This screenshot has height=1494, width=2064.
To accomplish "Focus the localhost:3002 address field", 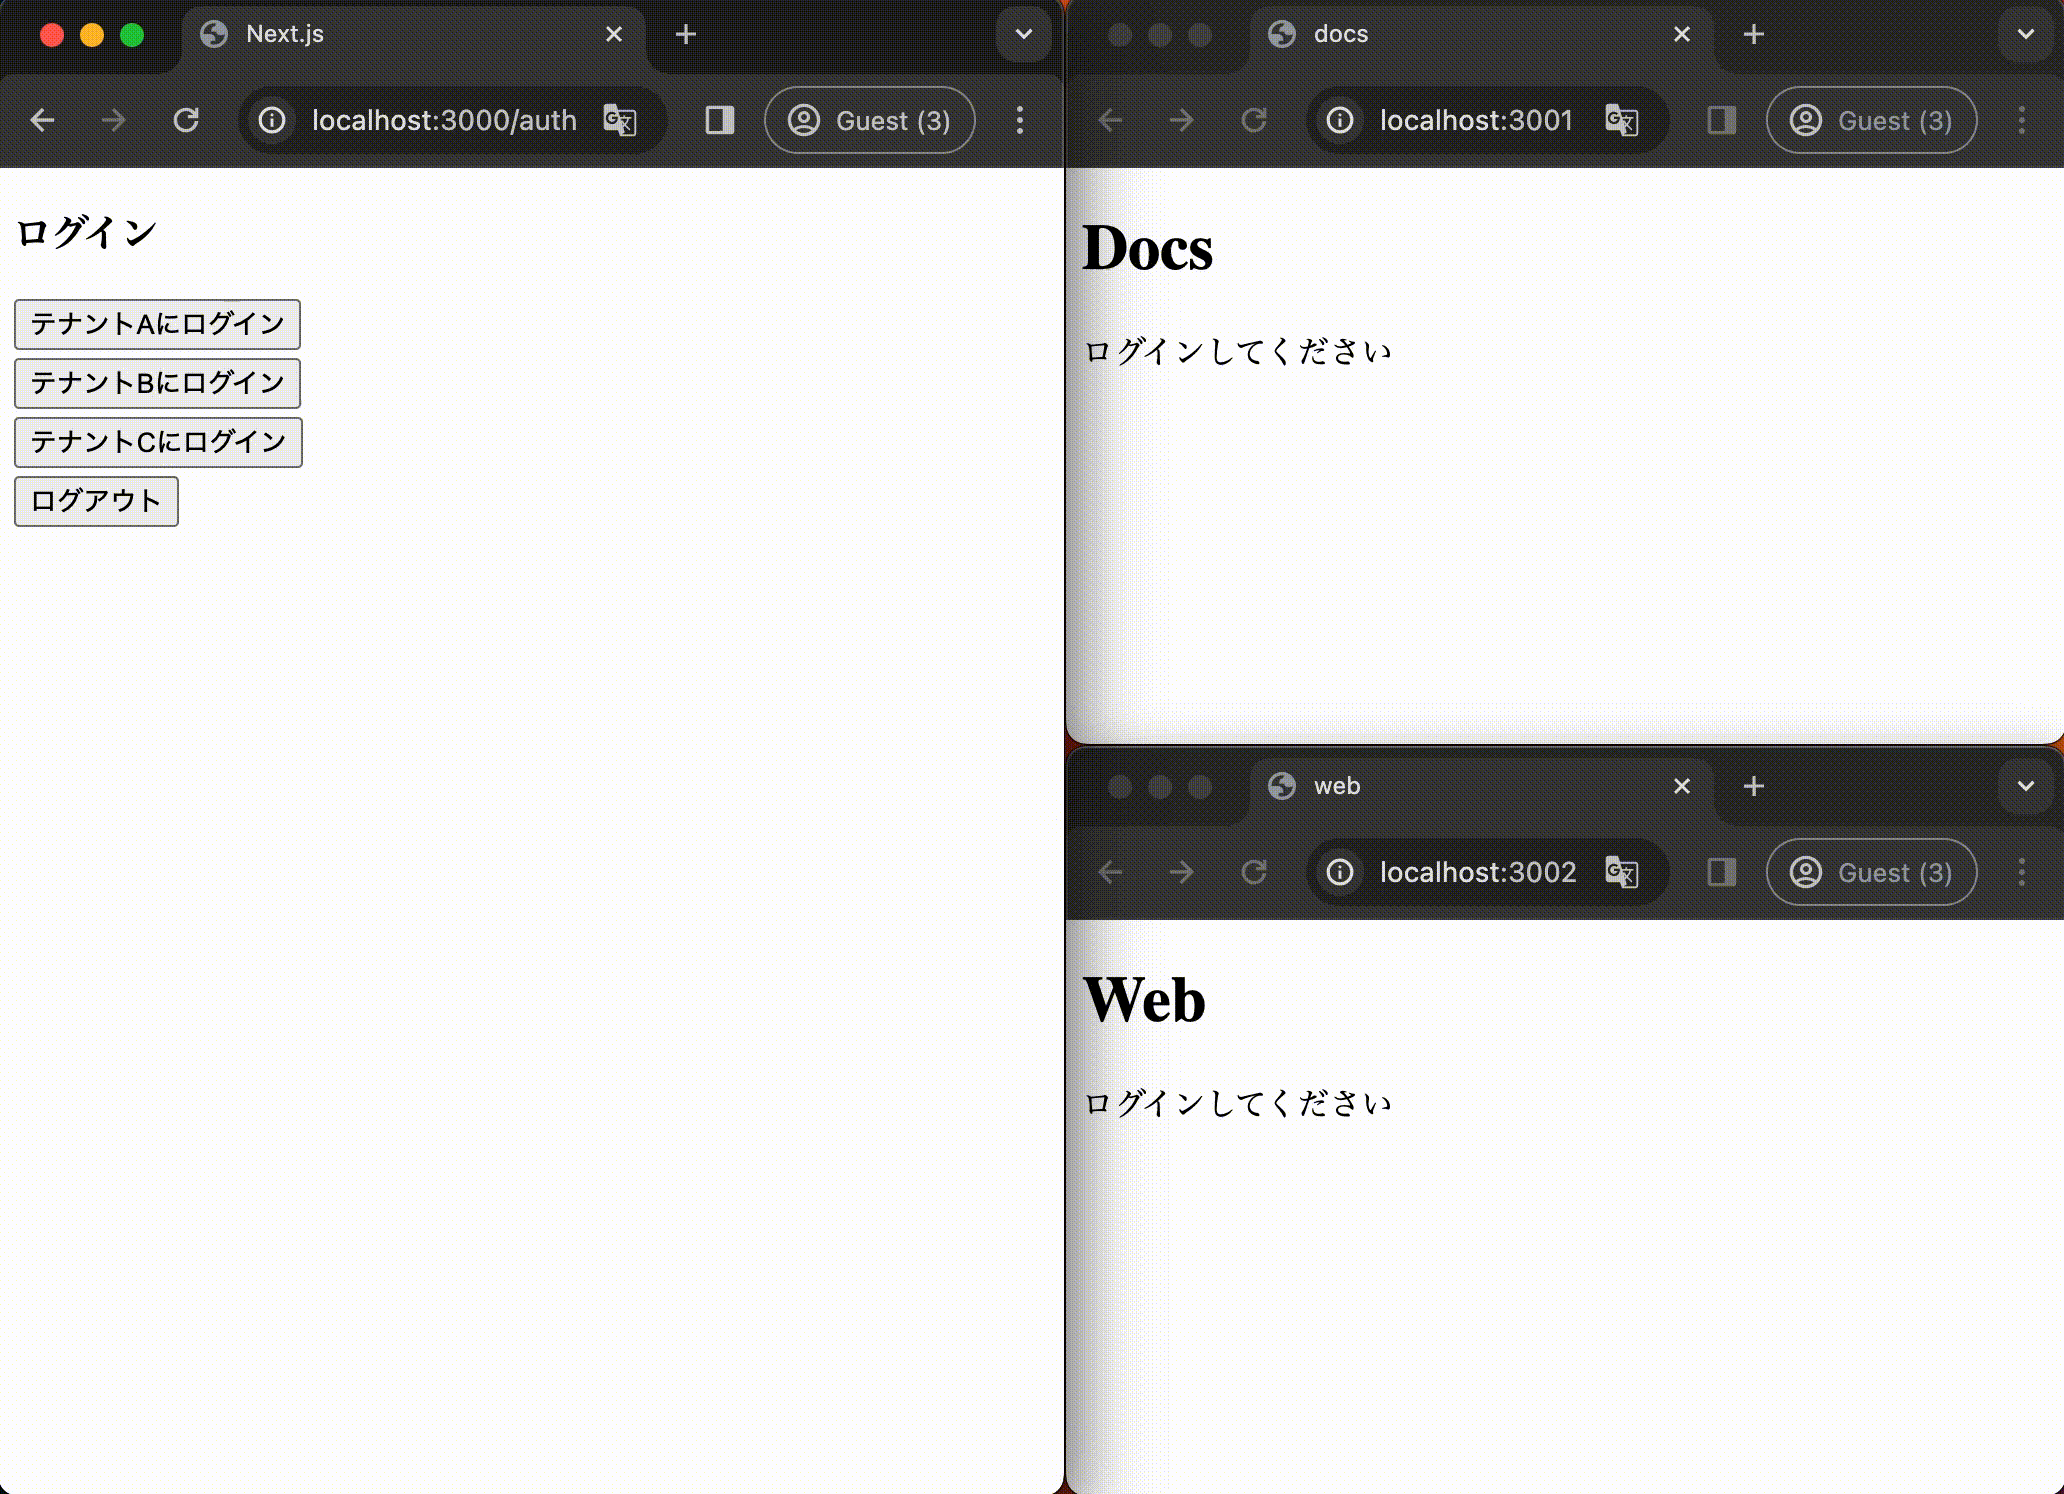I will pos(1477,872).
